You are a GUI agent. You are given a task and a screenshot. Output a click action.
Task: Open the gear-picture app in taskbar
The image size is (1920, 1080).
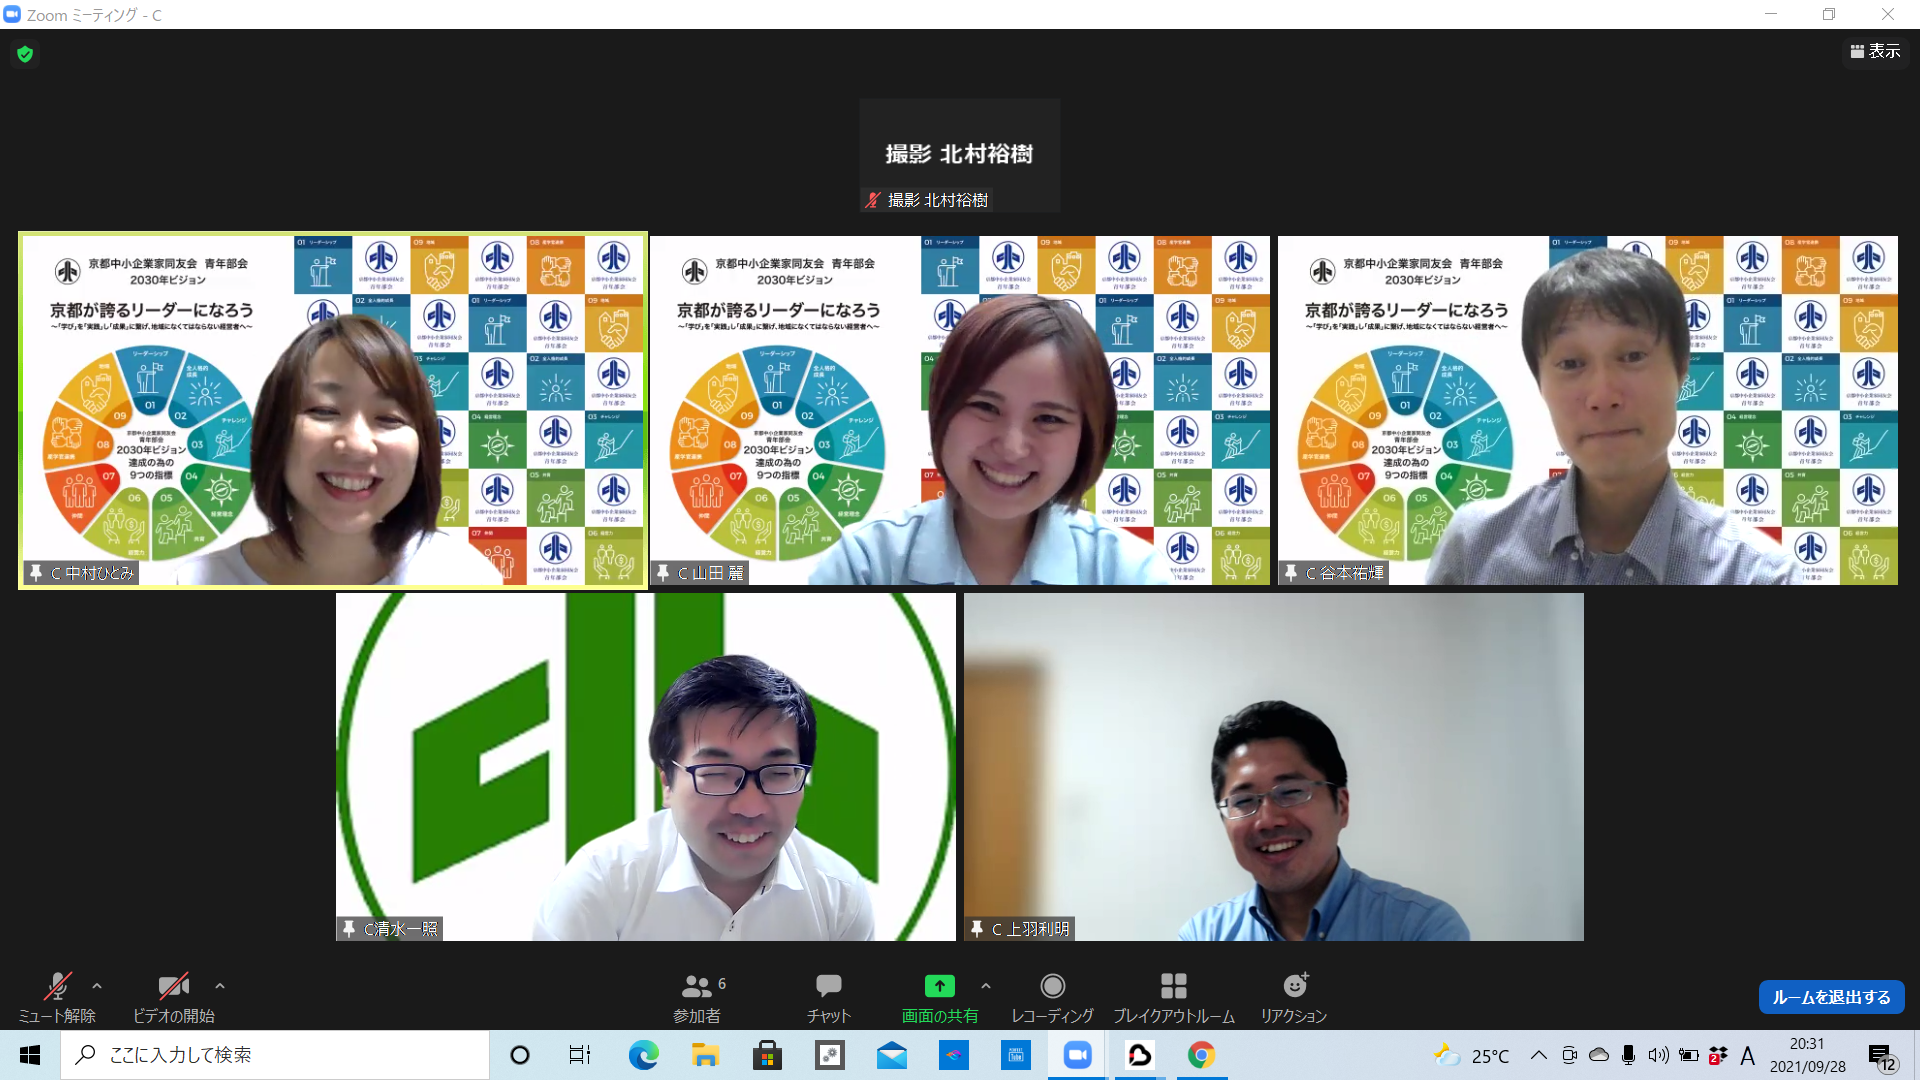(x=829, y=1055)
